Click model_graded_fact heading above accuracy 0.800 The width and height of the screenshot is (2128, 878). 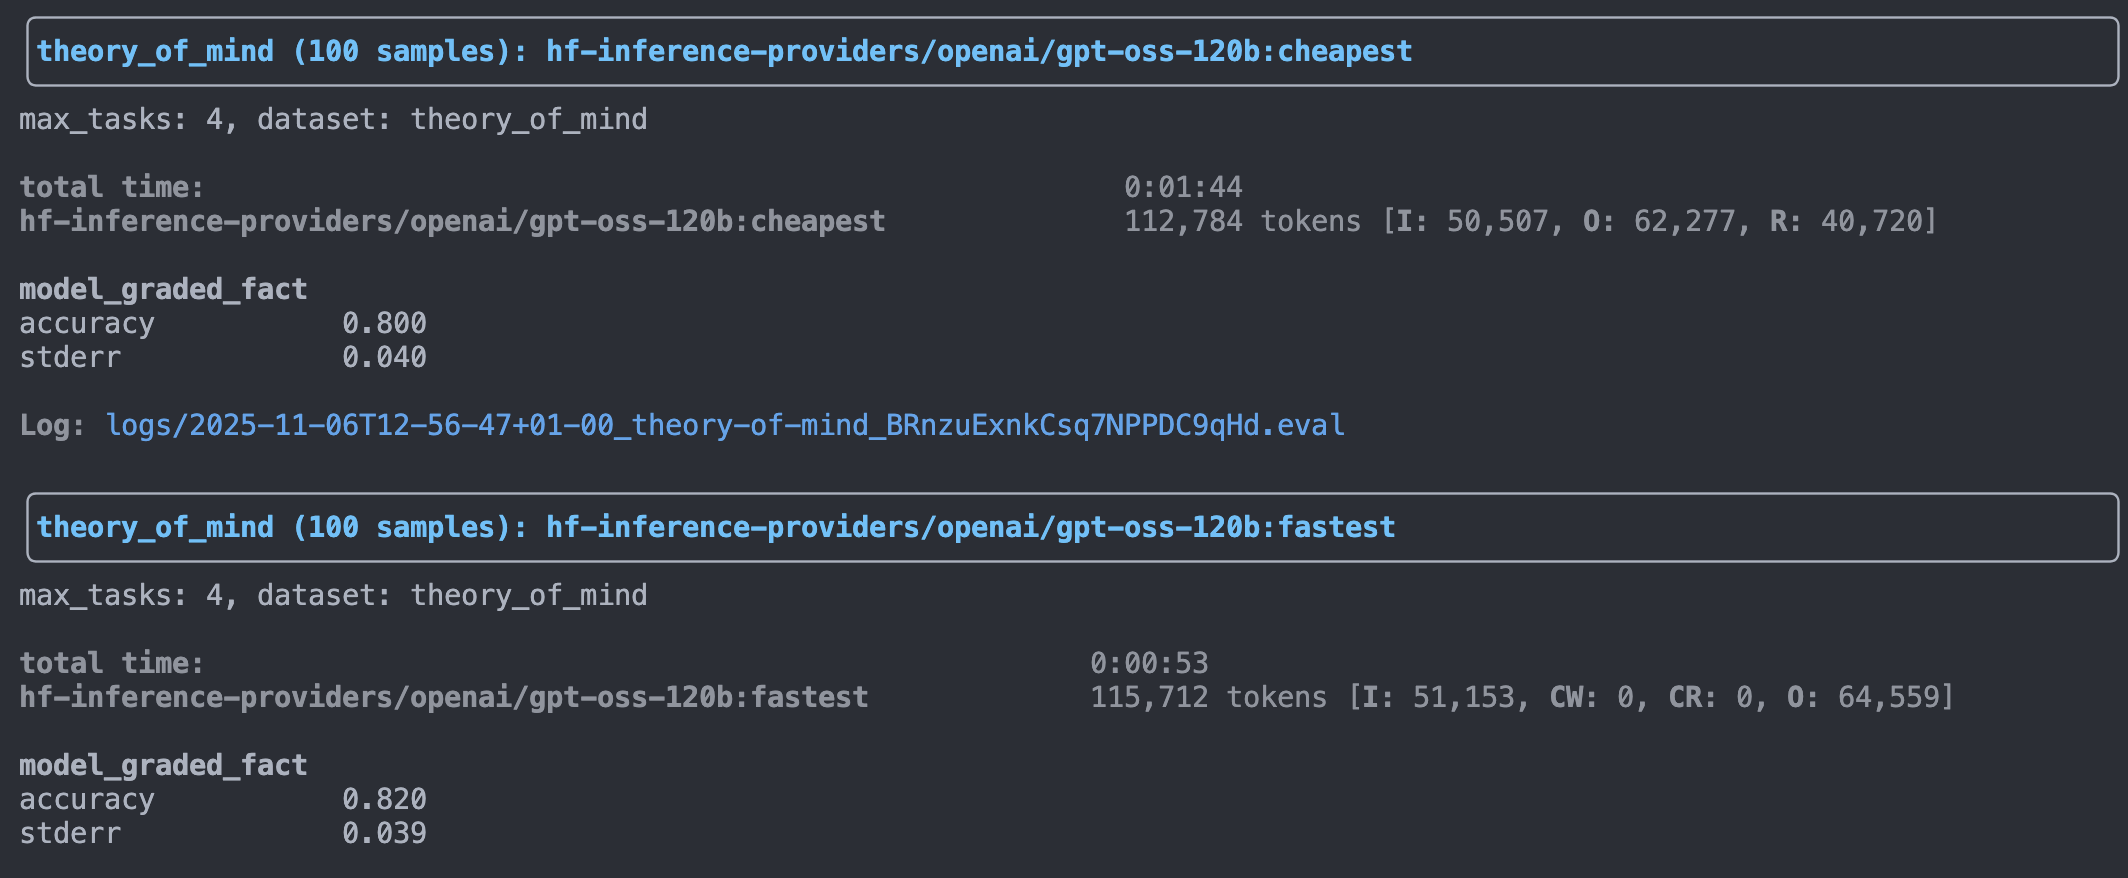coord(163,290)
